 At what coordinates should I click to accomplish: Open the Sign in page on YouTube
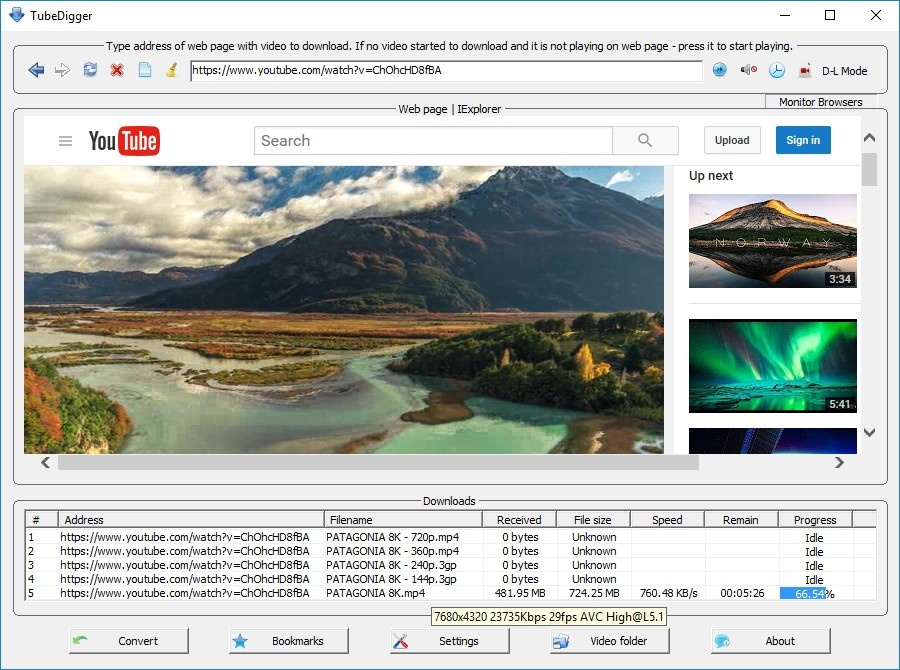point(803,140)
